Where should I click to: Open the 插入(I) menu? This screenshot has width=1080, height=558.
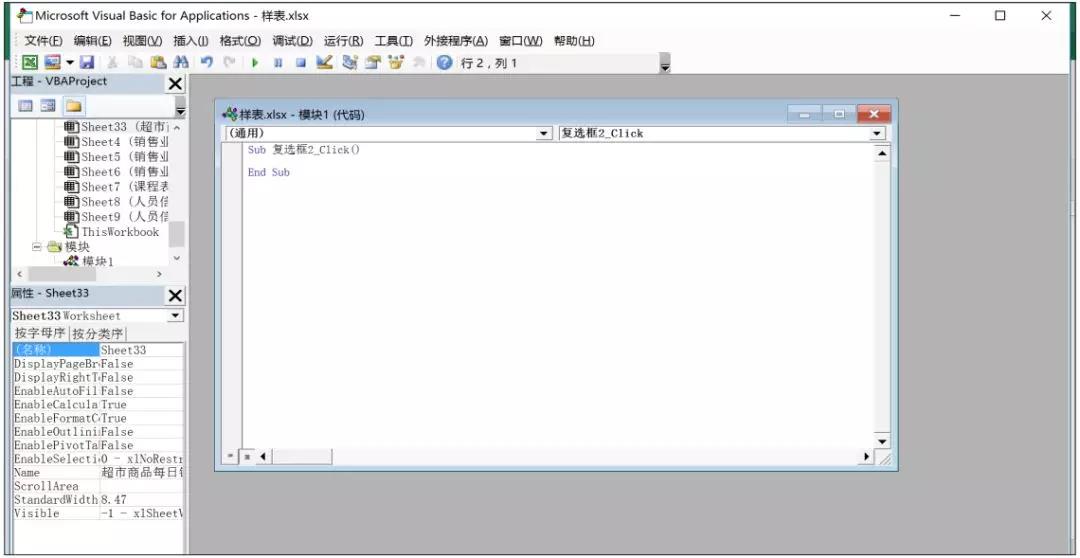click(x=191, y=41)
